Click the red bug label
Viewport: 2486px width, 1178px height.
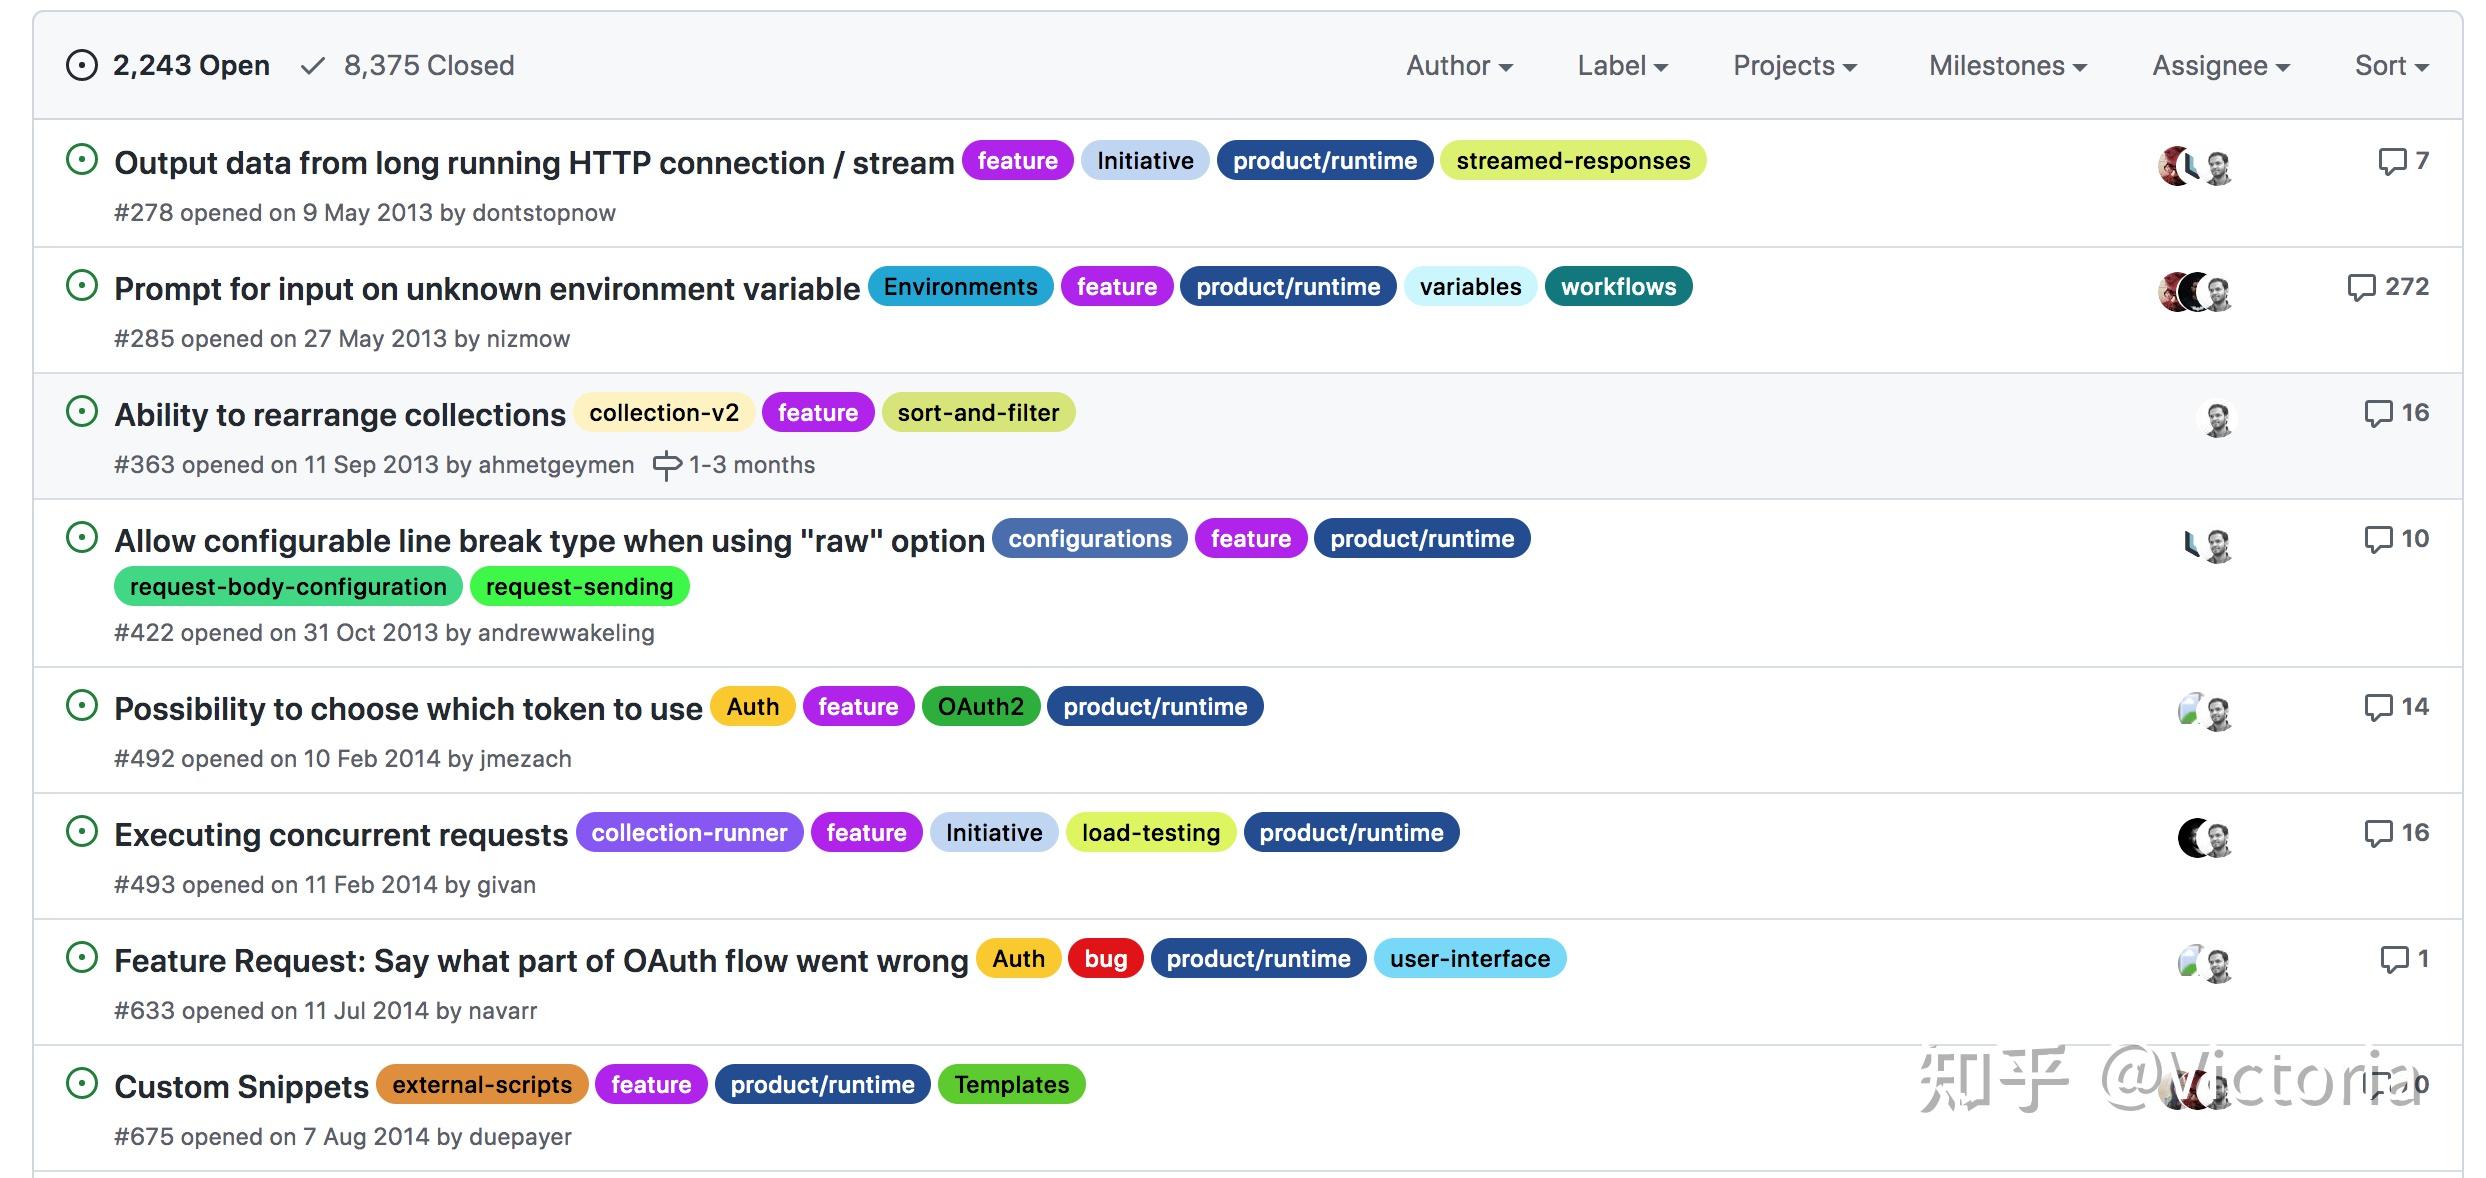click(1105, 959)
